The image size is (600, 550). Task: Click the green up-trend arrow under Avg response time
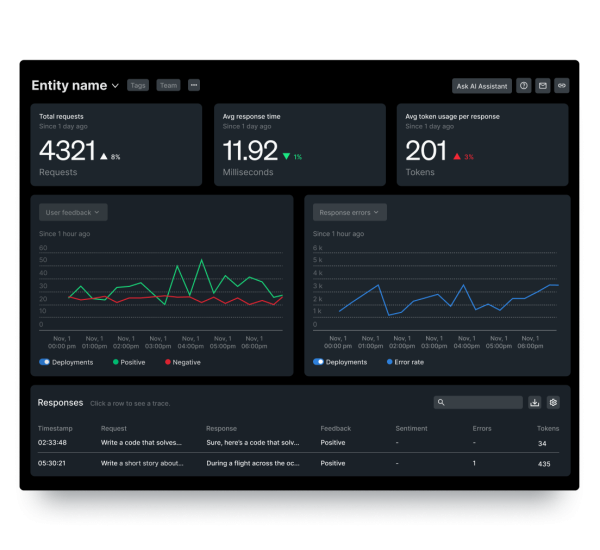pyautogui.click(x=286, y=156)
